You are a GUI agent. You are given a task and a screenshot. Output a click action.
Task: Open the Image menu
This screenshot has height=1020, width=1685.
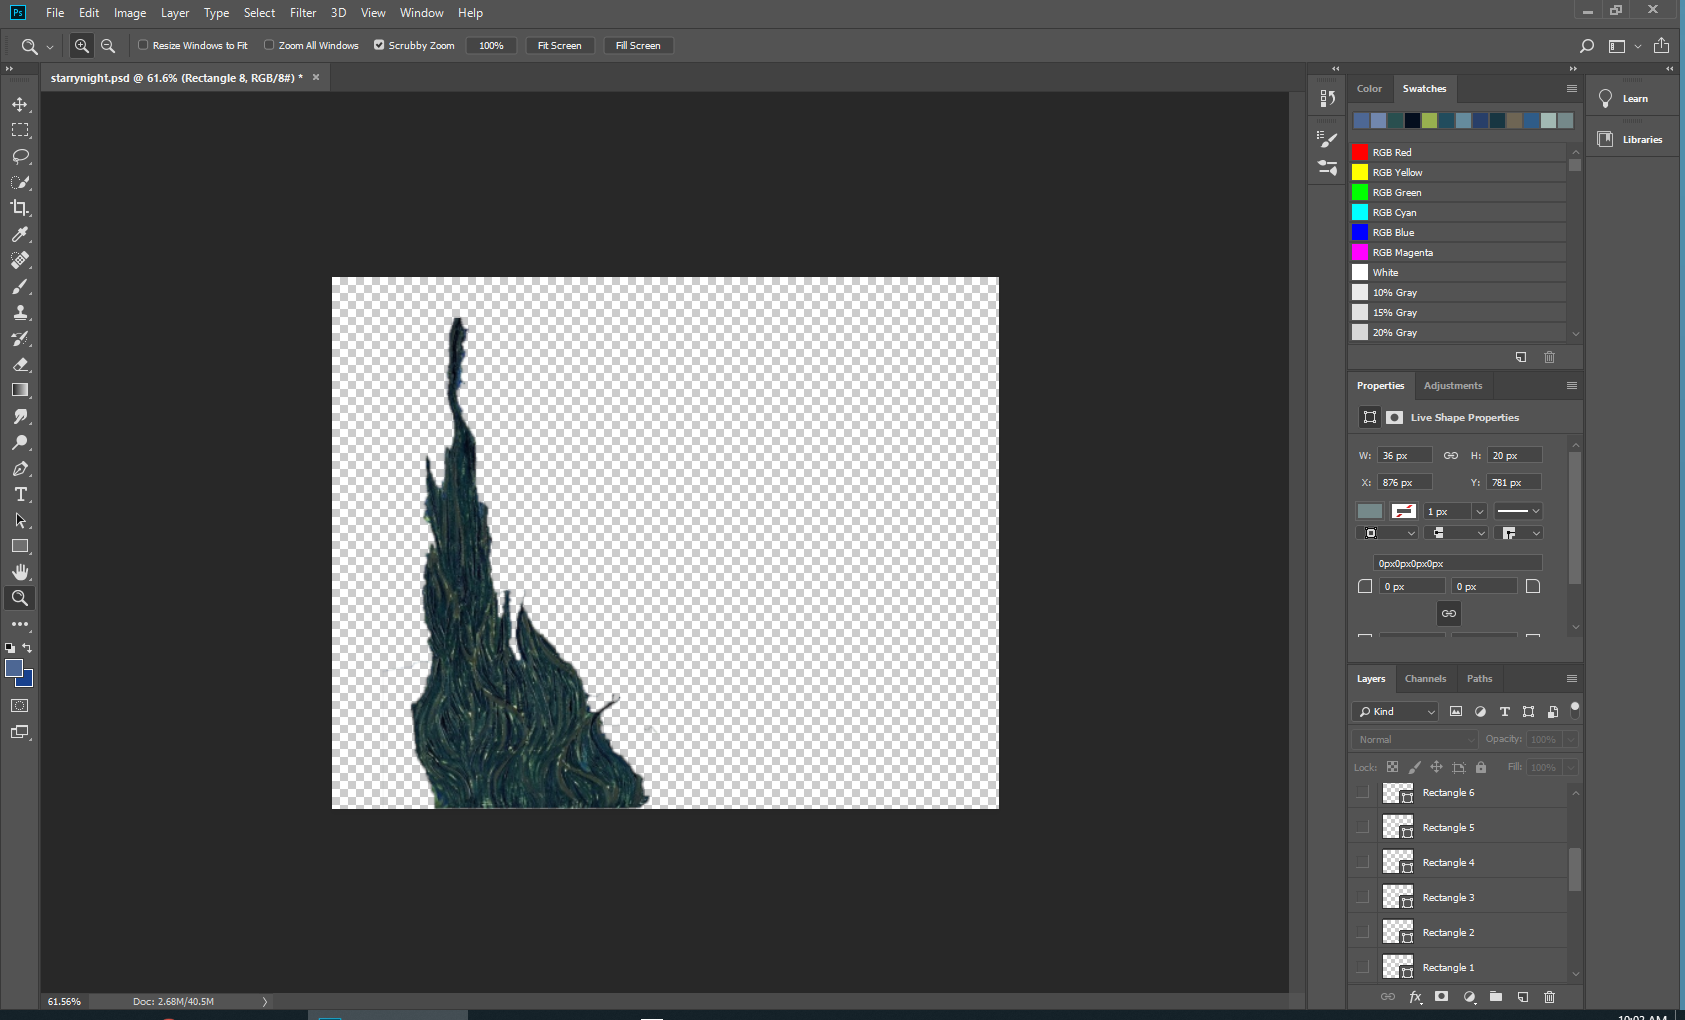[x=130, y=13]
